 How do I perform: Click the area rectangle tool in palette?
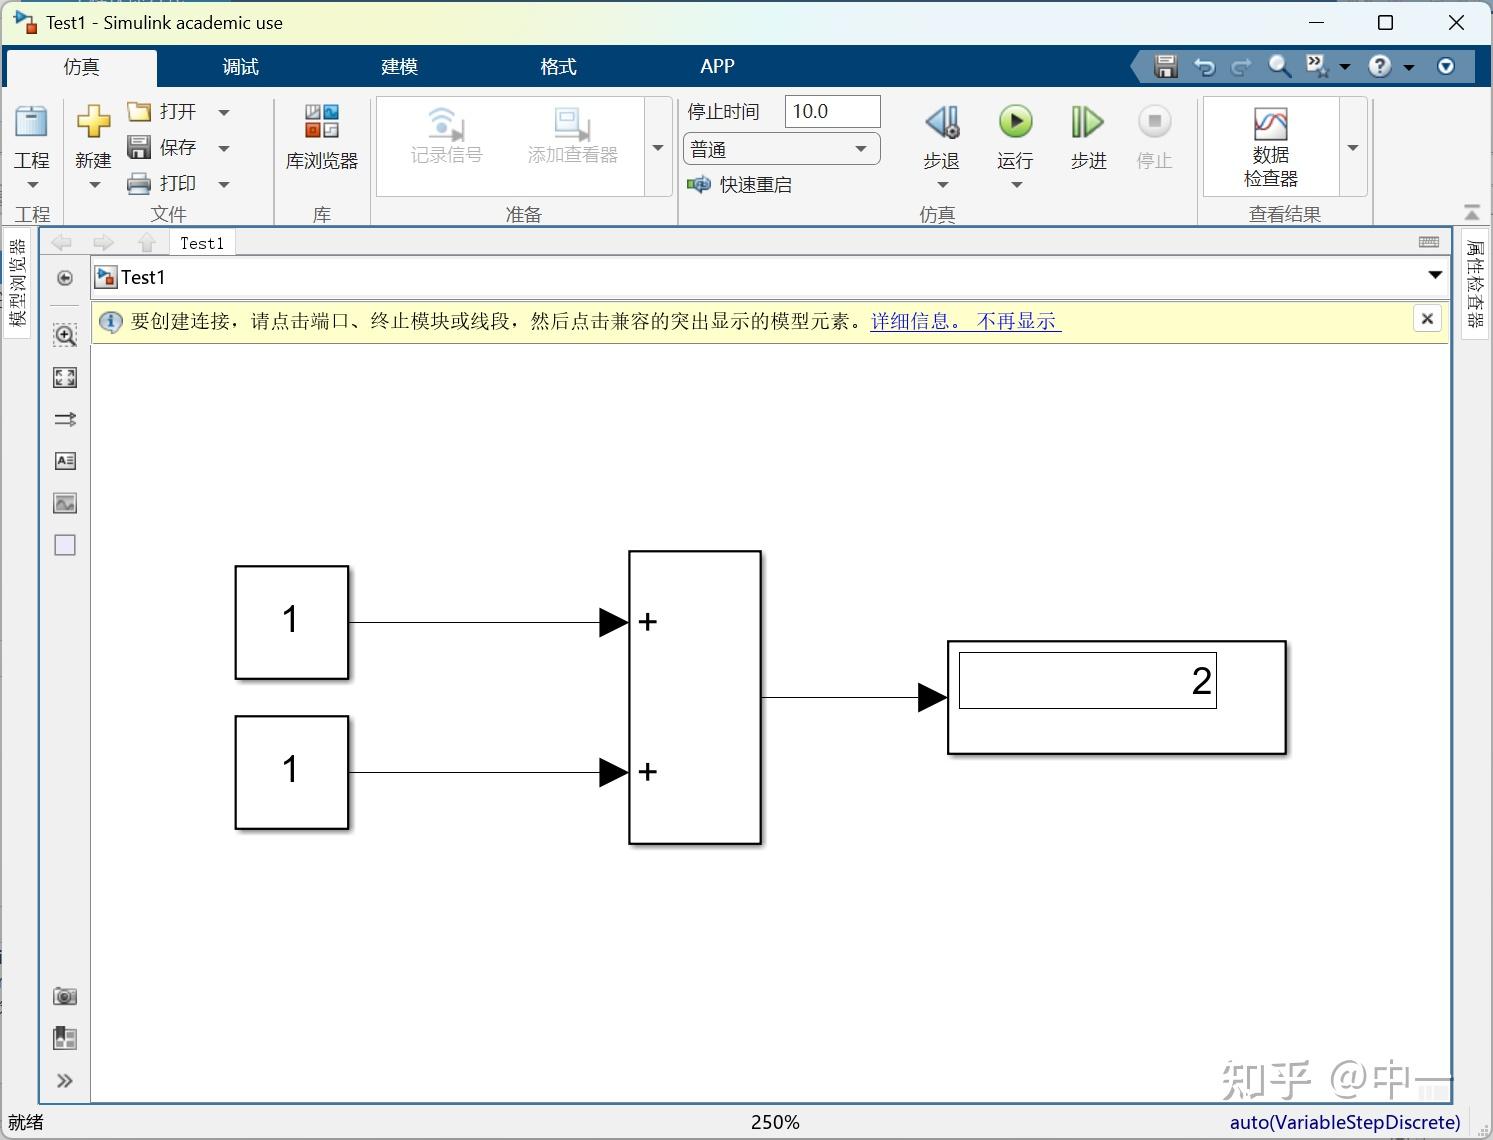65,545
